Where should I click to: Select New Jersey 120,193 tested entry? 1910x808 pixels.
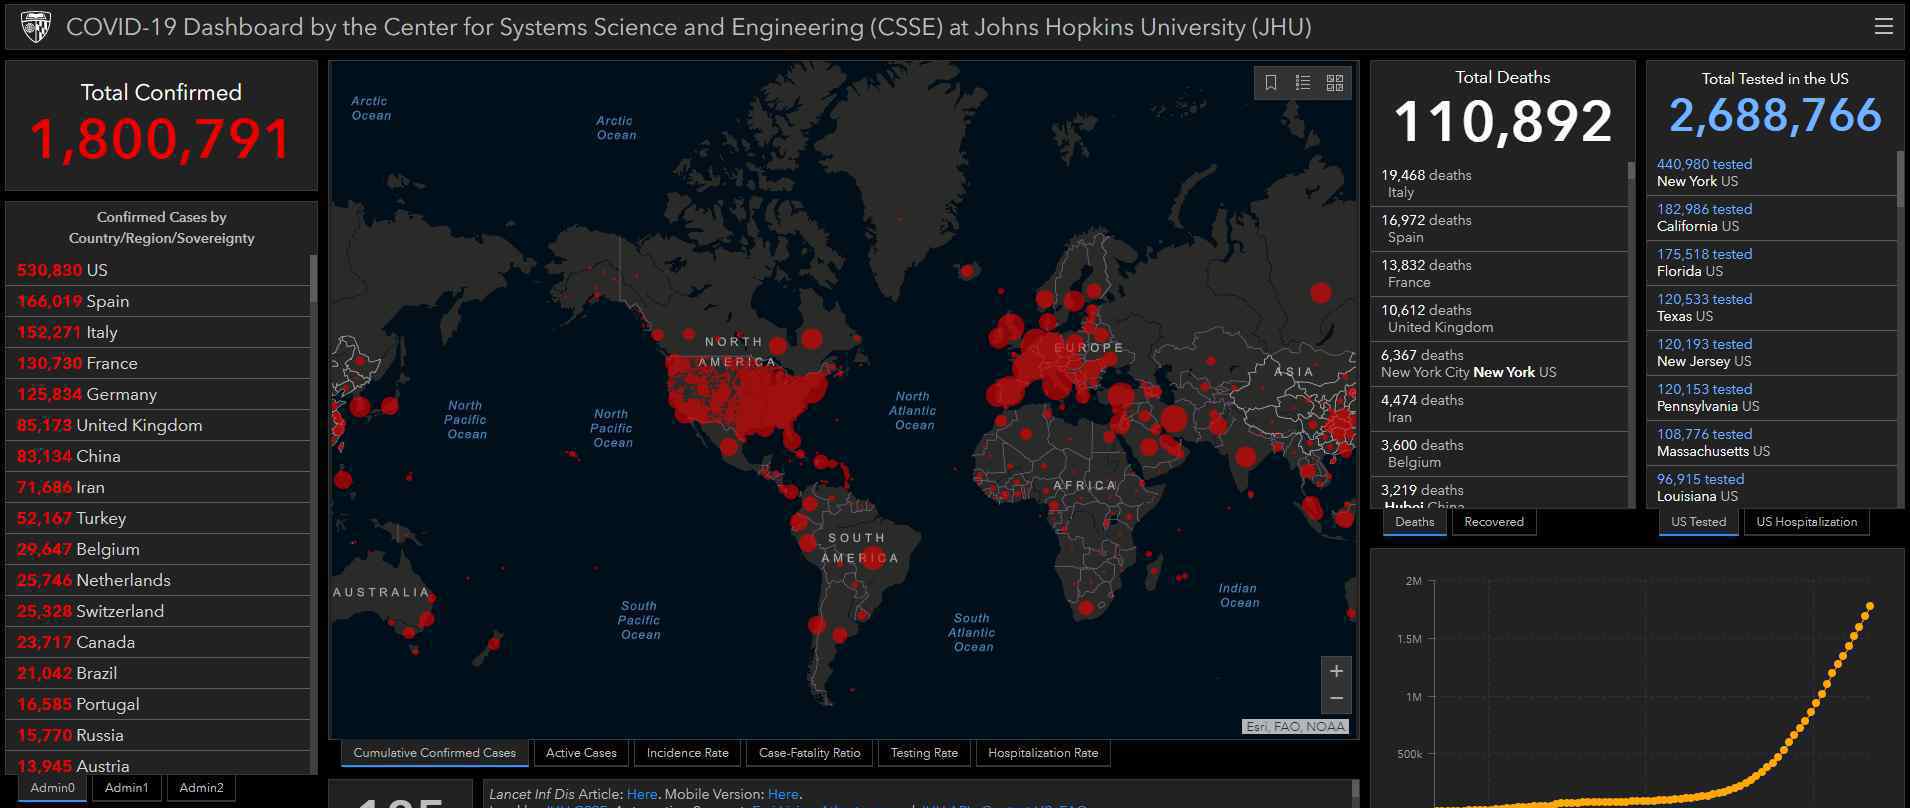pos(1772,353)
